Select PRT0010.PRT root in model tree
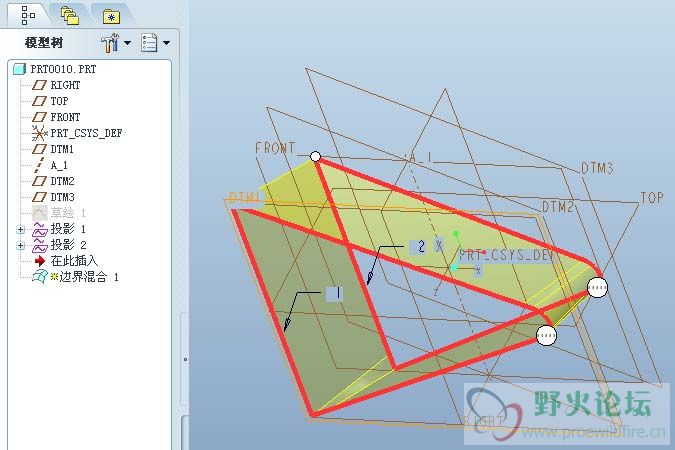 [63, 69]
